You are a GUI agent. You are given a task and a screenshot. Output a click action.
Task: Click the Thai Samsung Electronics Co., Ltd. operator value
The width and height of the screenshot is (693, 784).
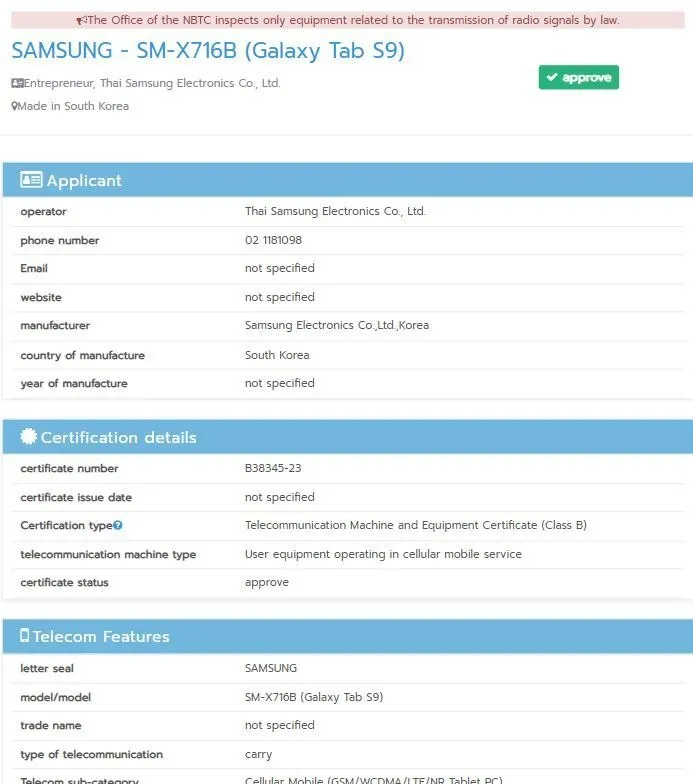pos(335,211)
